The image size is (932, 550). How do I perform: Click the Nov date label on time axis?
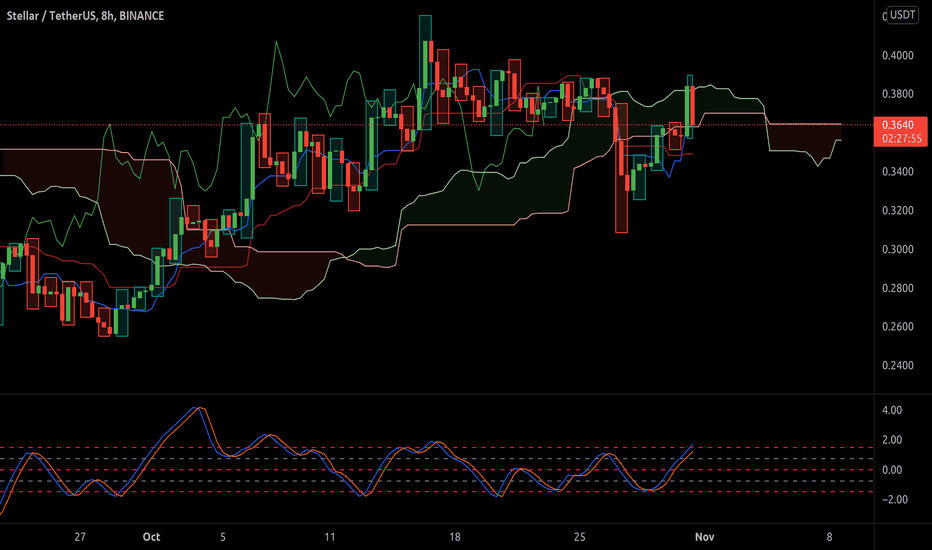click(704, 537)
